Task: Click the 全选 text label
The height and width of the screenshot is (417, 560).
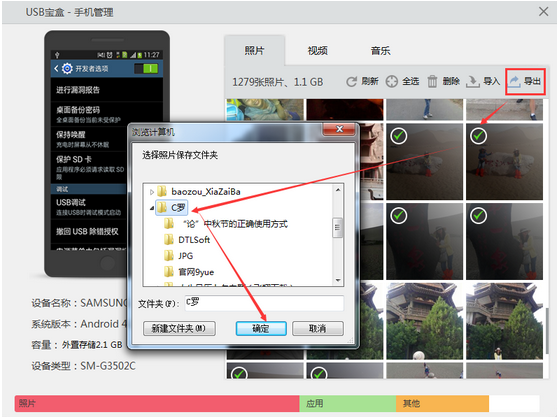Action: click(x=410, y=81)
